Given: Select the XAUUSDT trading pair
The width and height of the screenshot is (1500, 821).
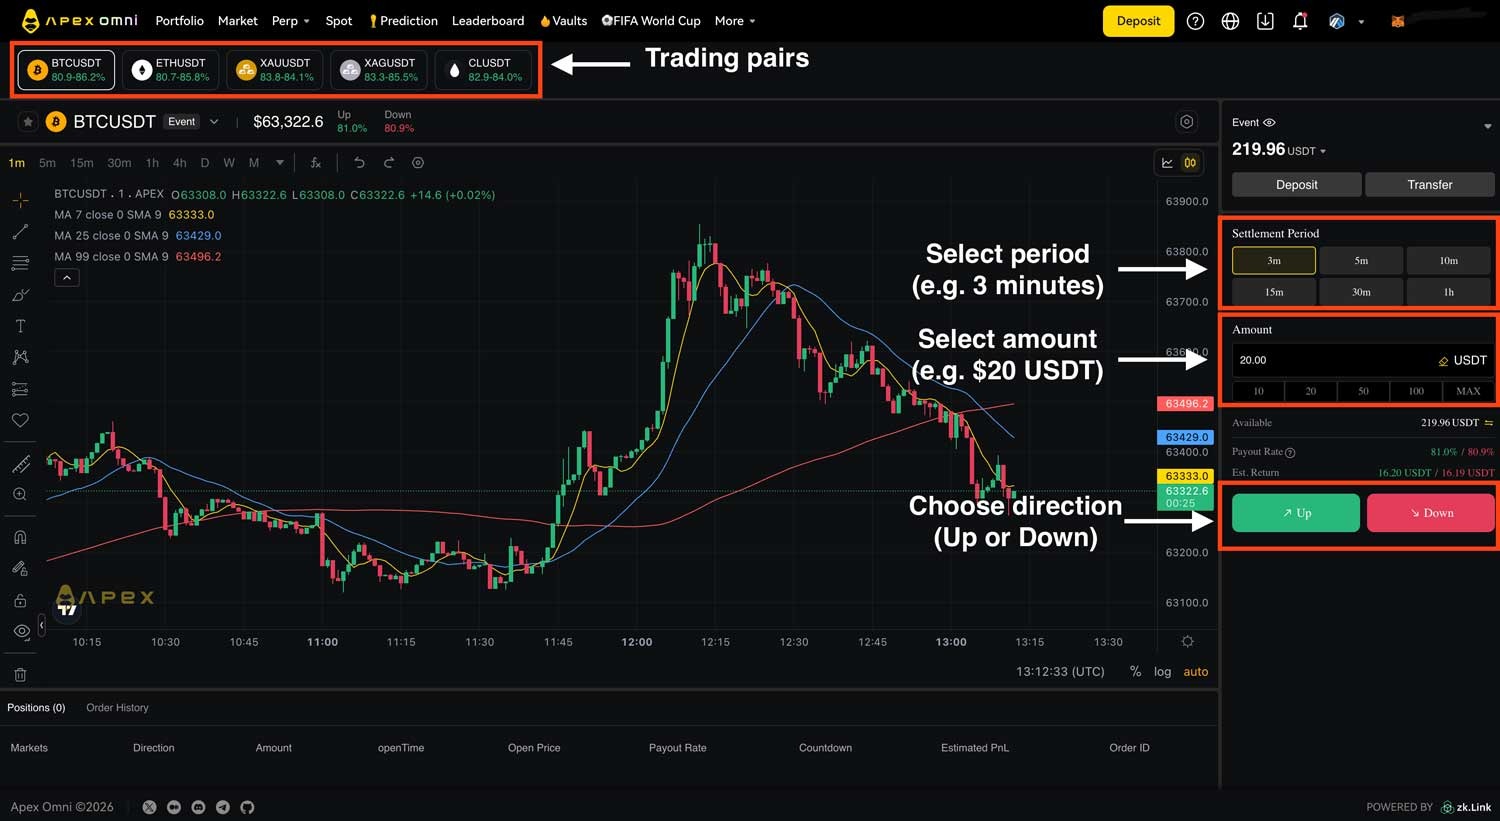Looking at the screenshot, I should pos(275,70).
